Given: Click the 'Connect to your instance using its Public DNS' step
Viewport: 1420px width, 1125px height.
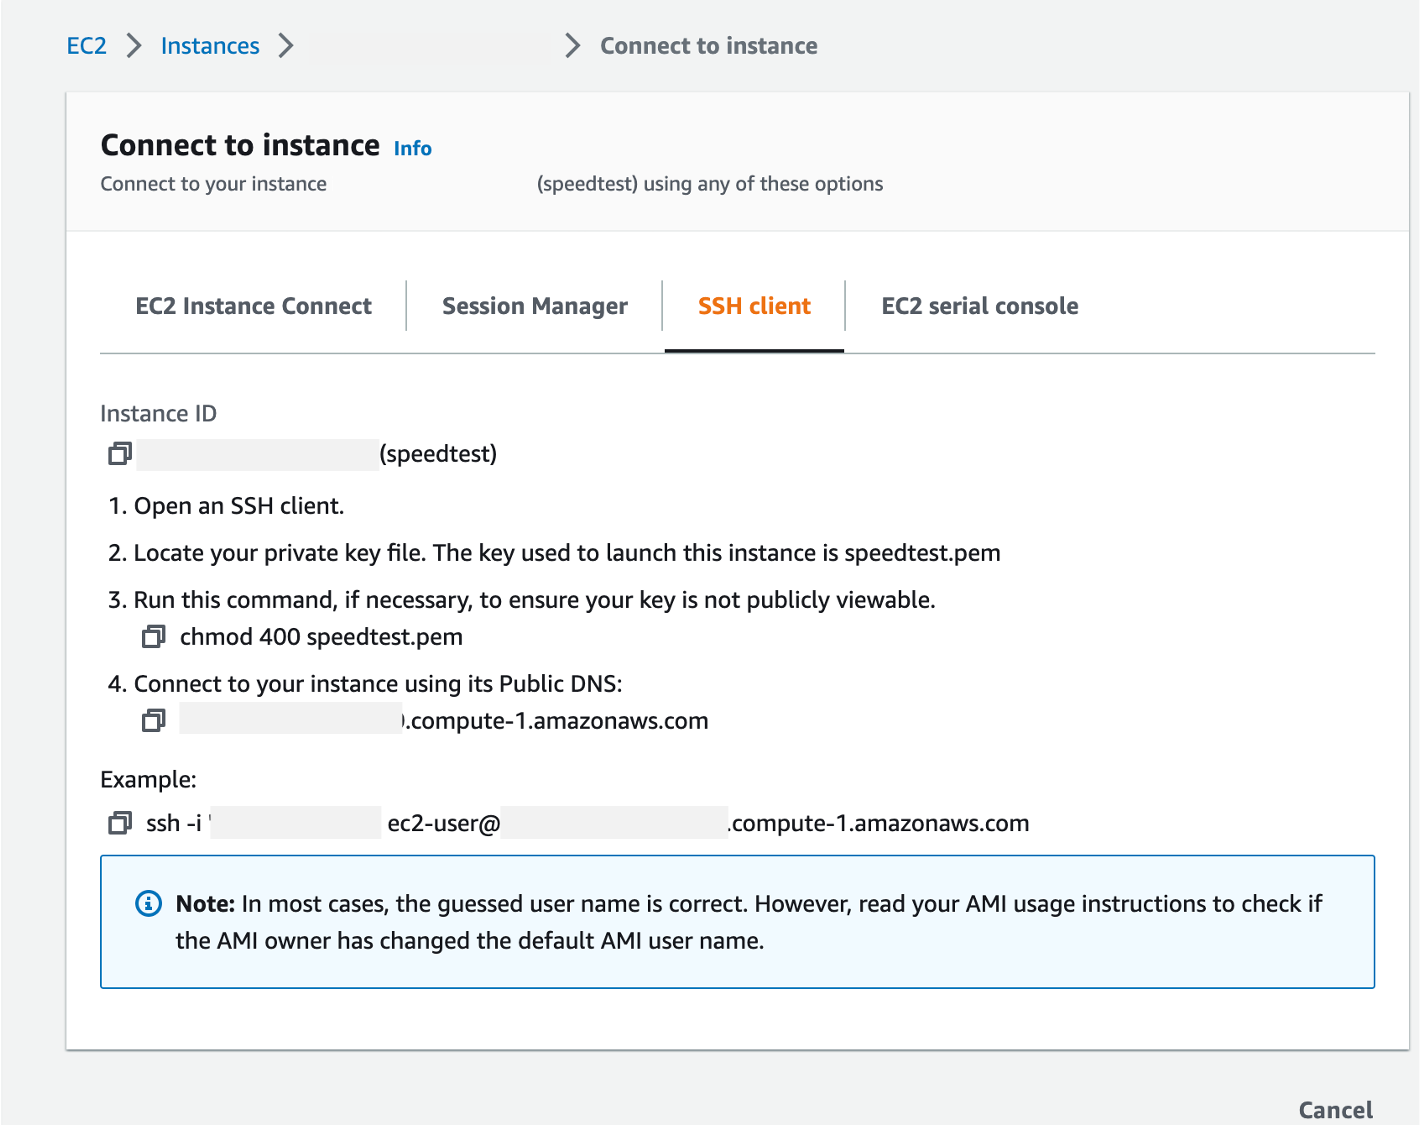Looking at the screenshot, I should [x=365, y=684].
